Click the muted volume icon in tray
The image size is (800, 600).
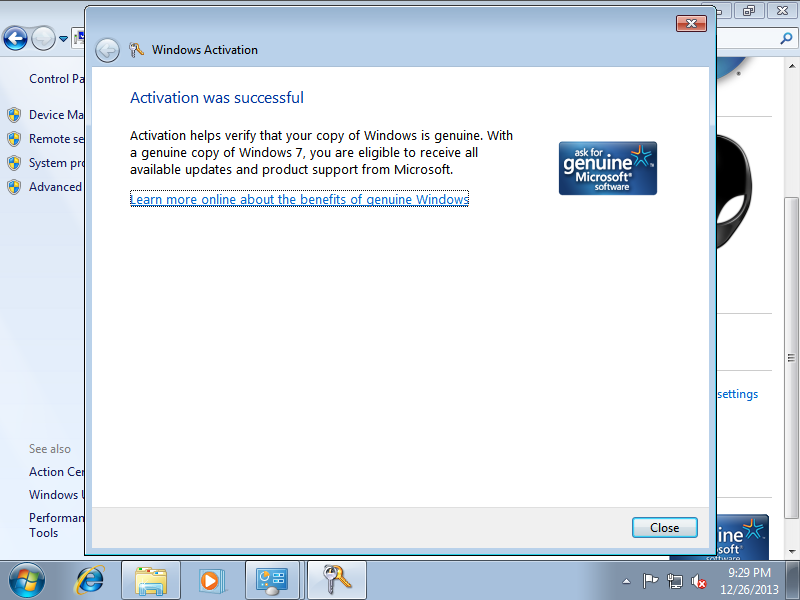[698, 581]
